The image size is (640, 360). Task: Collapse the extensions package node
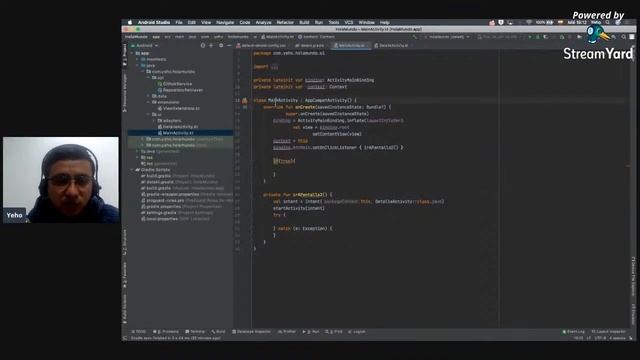pyautogui.click(x=149, y=102)
